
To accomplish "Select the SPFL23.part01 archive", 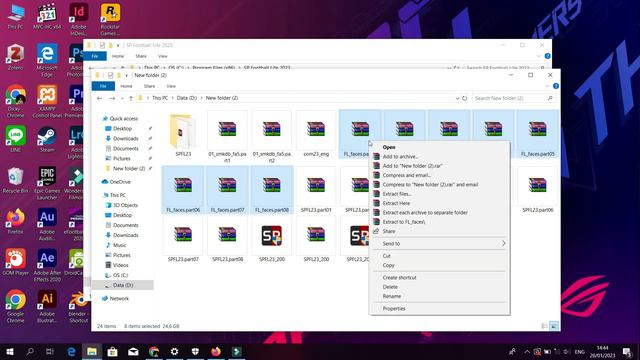I will tap(316, 190).
